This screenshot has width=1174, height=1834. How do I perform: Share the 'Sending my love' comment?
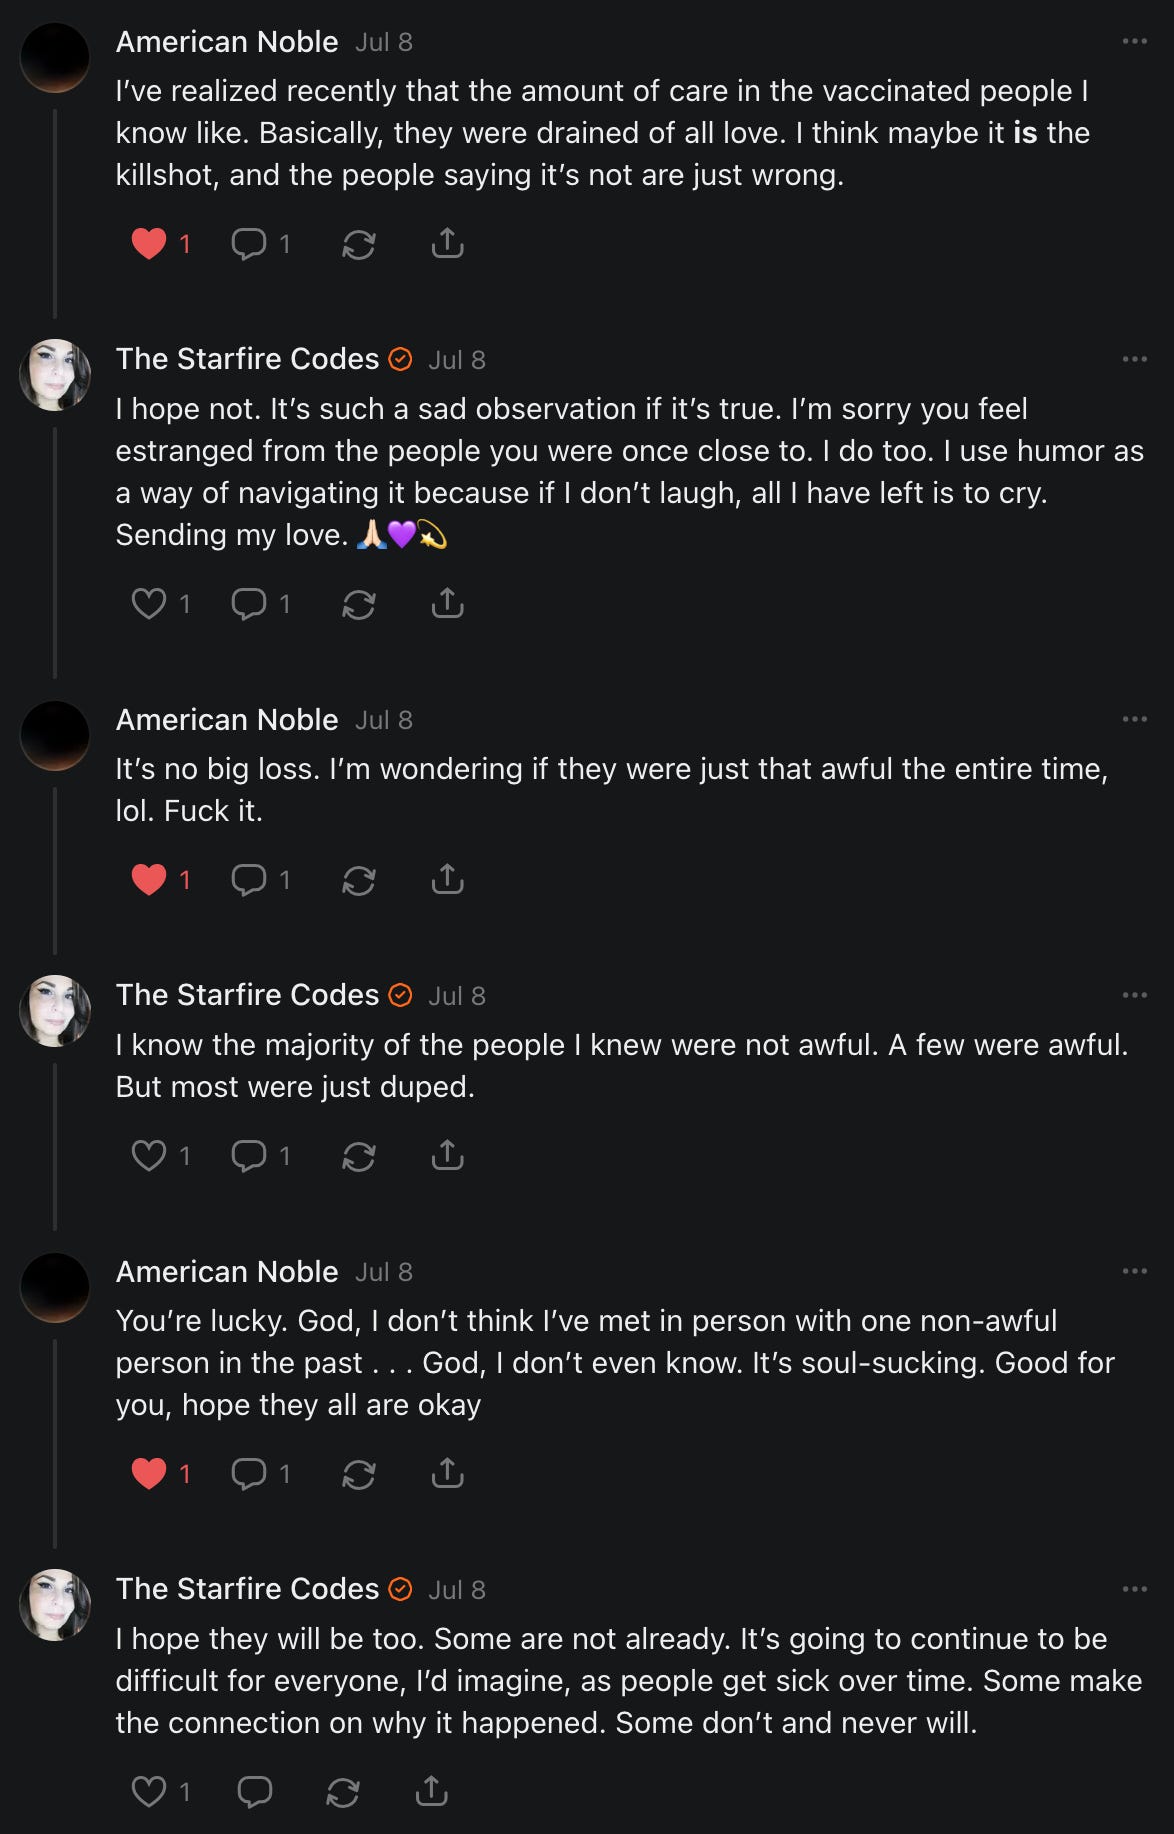pyautogui.click(x=447, y=604)
